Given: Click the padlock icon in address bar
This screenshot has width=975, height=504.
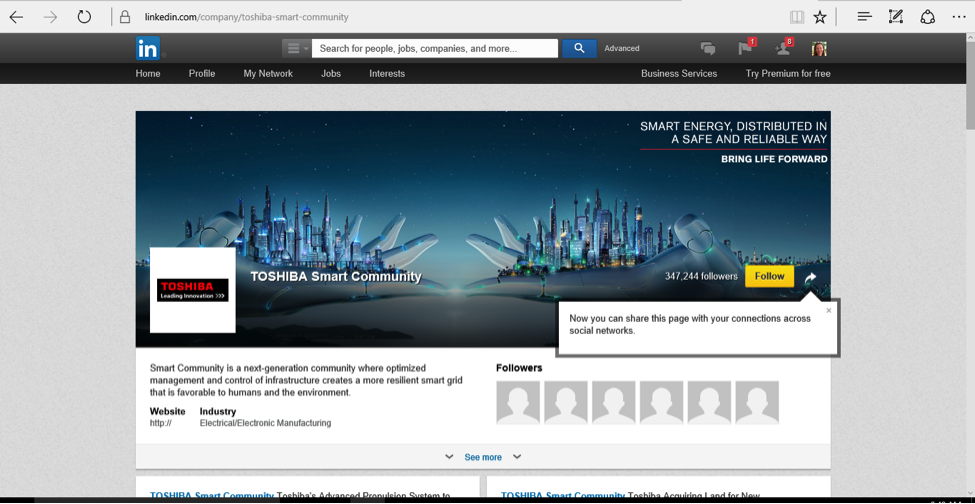Looking at the screenshot, I should [125, 17].
